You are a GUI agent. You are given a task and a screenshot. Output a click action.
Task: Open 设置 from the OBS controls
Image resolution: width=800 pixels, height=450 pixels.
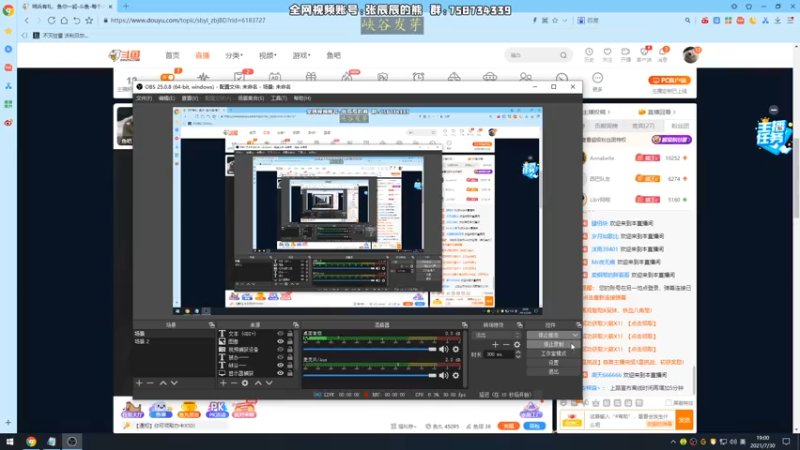(x=553, y=363)
